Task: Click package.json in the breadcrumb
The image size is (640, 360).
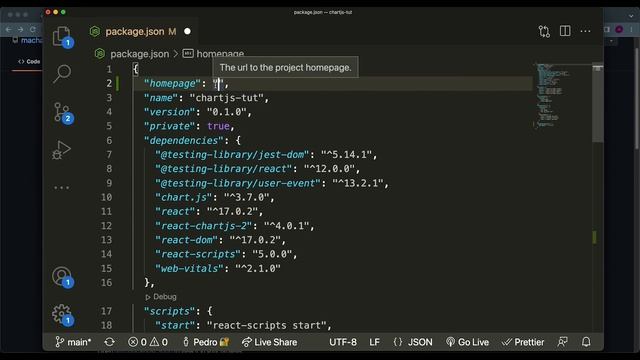Action: [x=139, y=54]
